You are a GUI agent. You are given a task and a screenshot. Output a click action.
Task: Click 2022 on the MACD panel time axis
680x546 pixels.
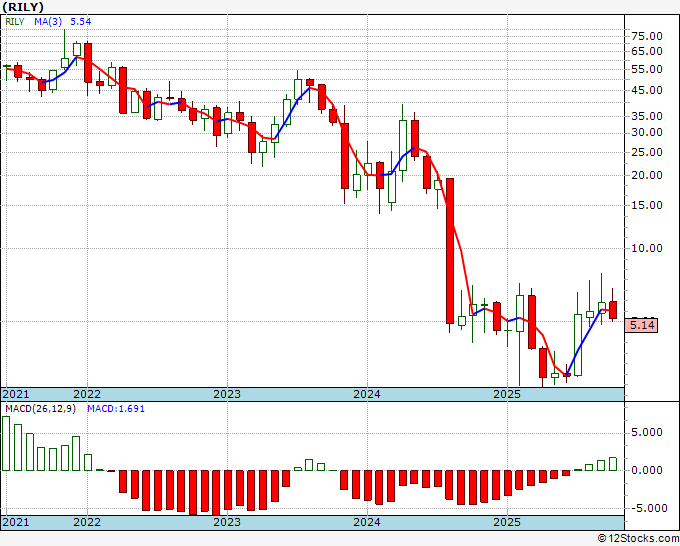87,522
